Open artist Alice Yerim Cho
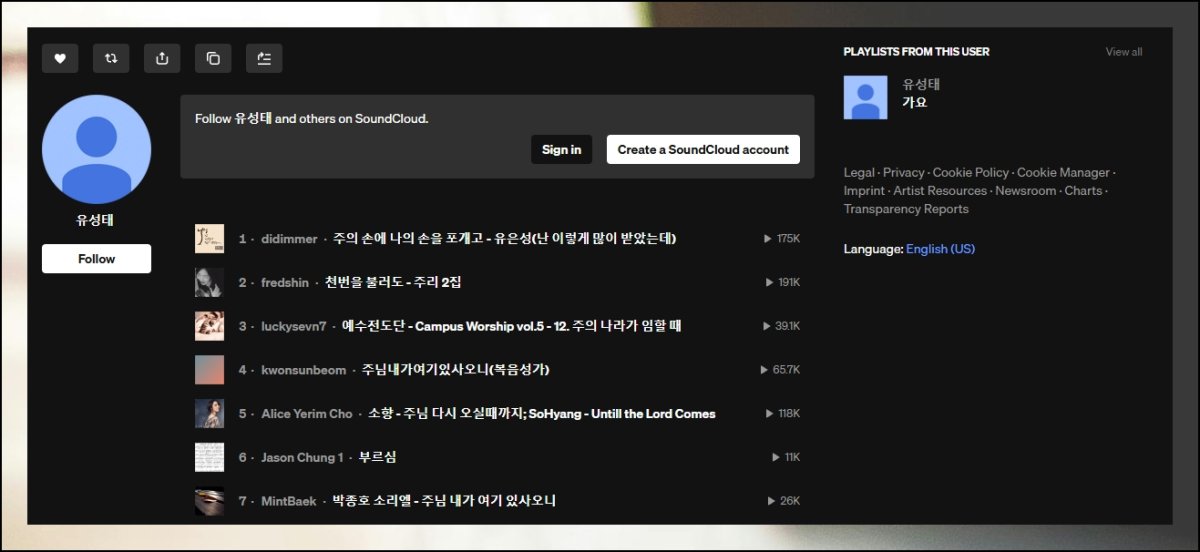The width and height of the screenshot is (1200, 552). tap(307, 414)
